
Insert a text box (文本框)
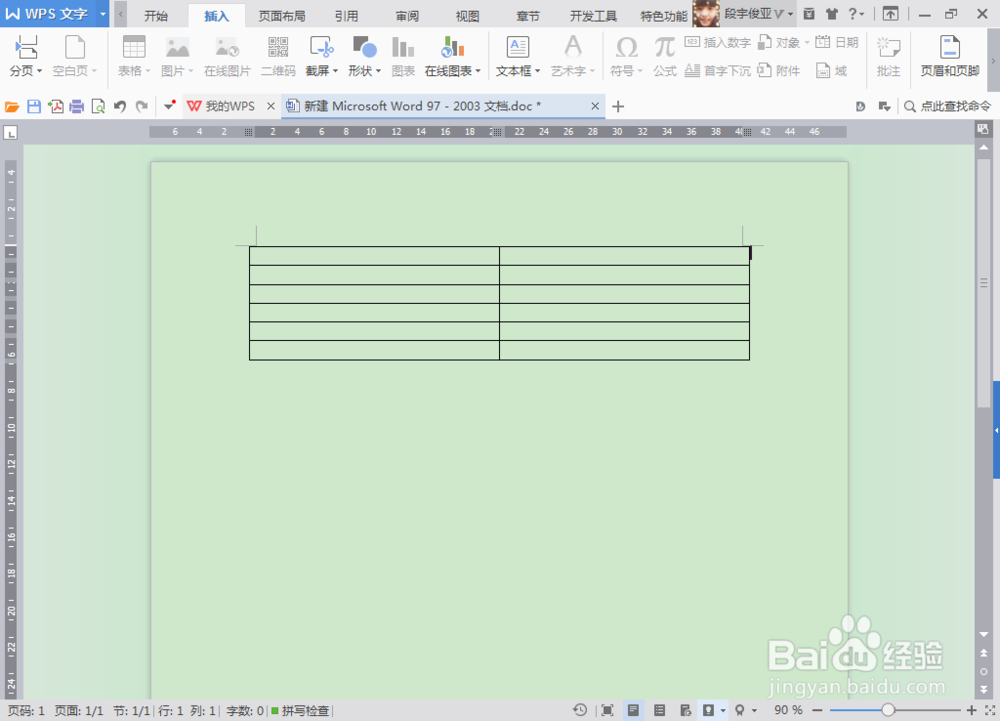coord(517,55)
